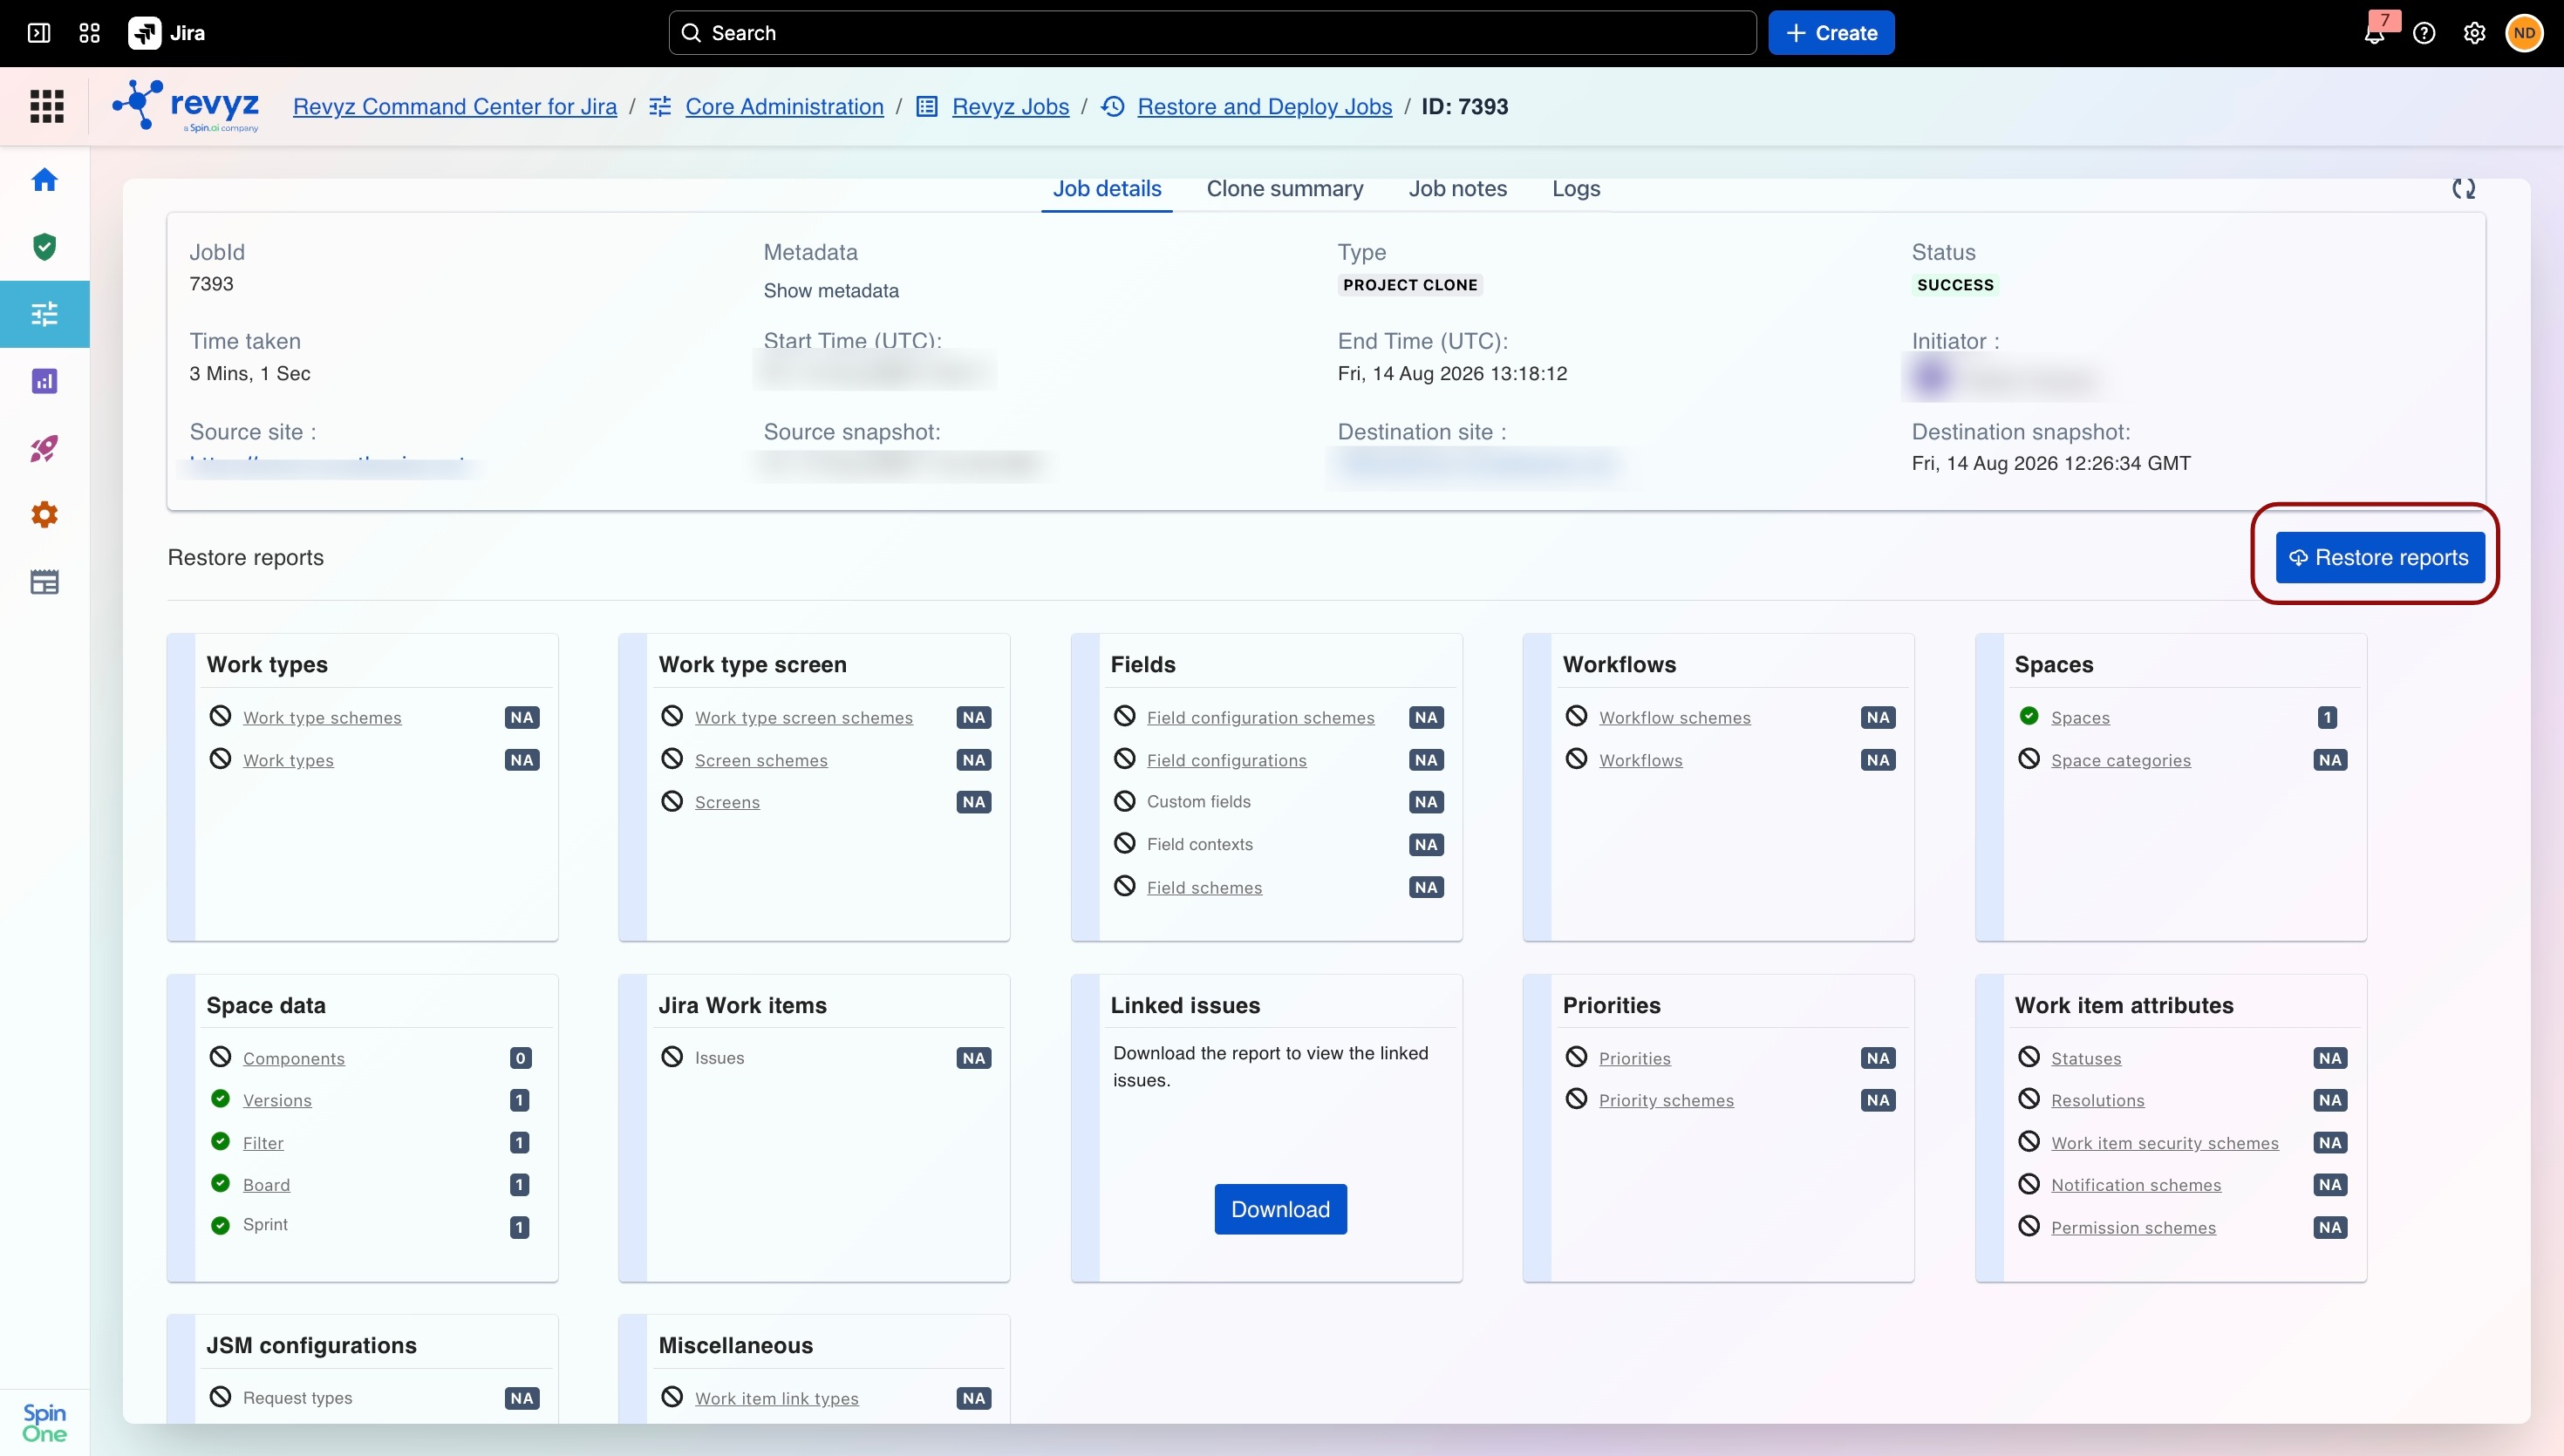Open the Notification schemes link
Viewport: 2564px width, 1456px height.
(2136, 1185)
